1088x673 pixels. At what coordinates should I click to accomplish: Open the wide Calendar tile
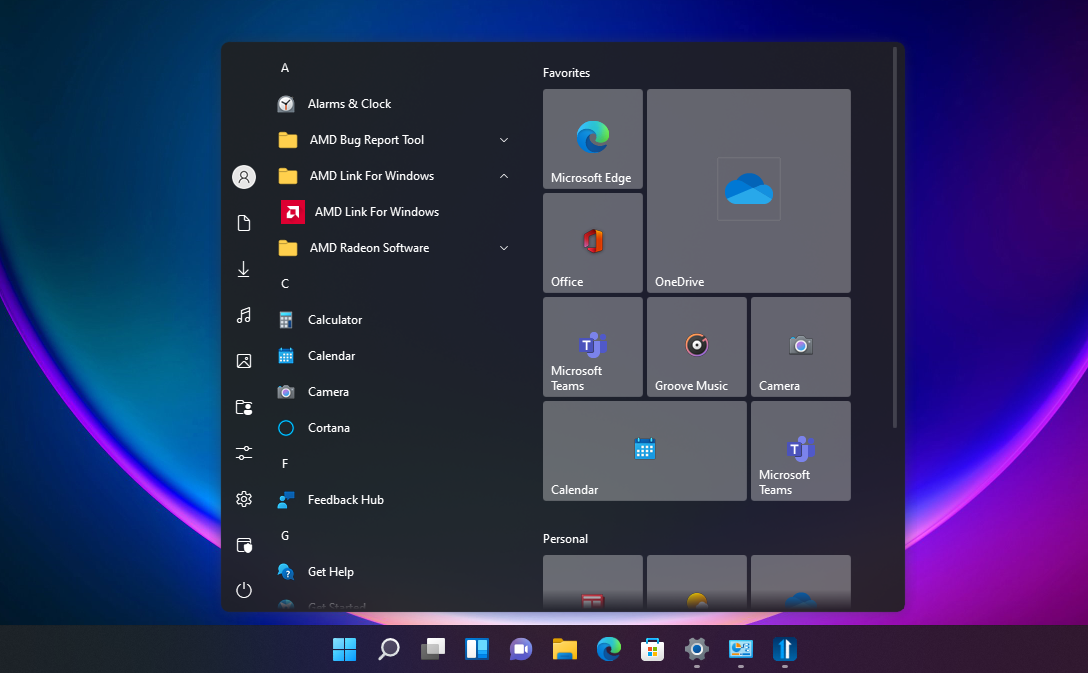point(645,451)
